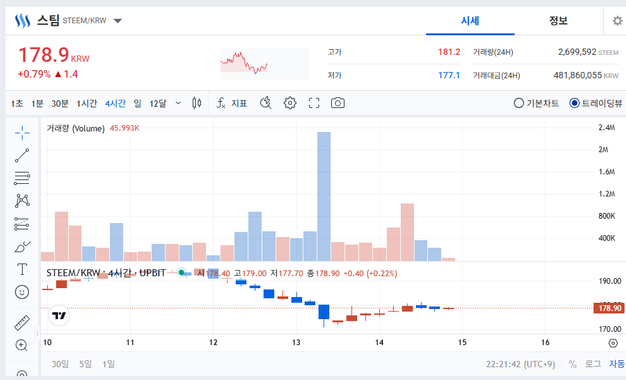Select the brush drawing tool
The width and height of the screenshot is (626, 380).
tap(22, 247)
